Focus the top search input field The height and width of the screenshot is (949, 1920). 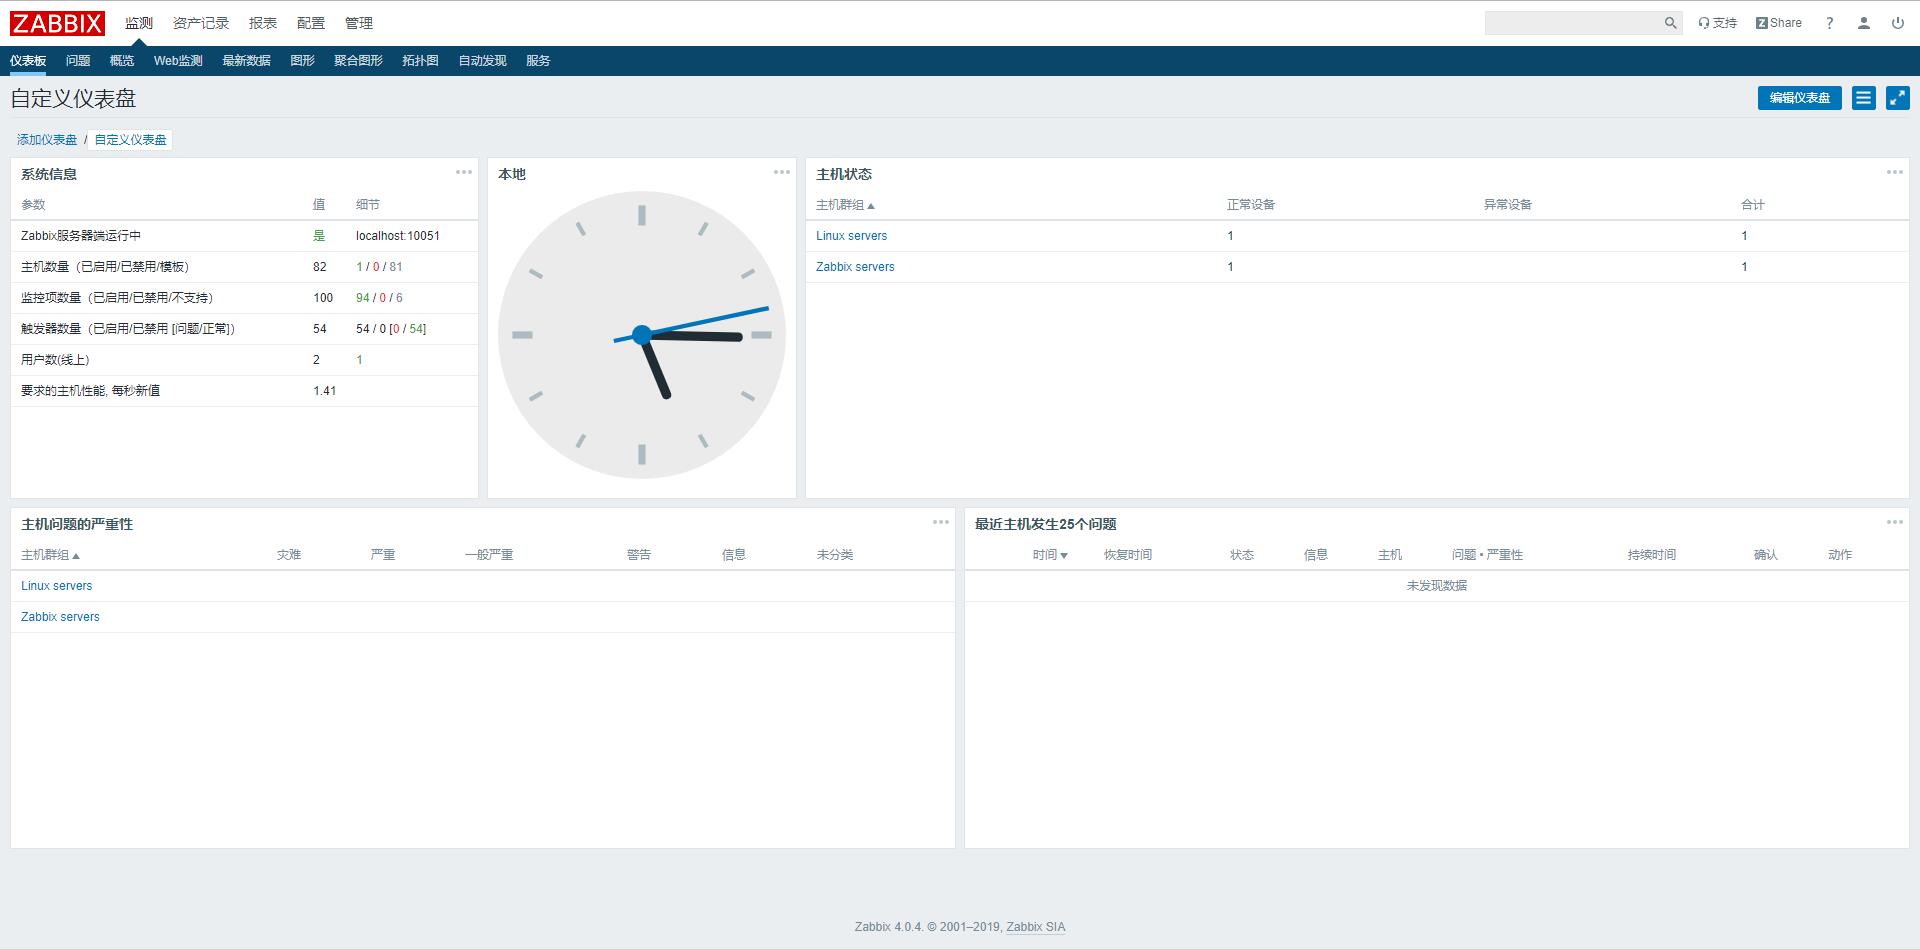click(x=1574, y=23)
